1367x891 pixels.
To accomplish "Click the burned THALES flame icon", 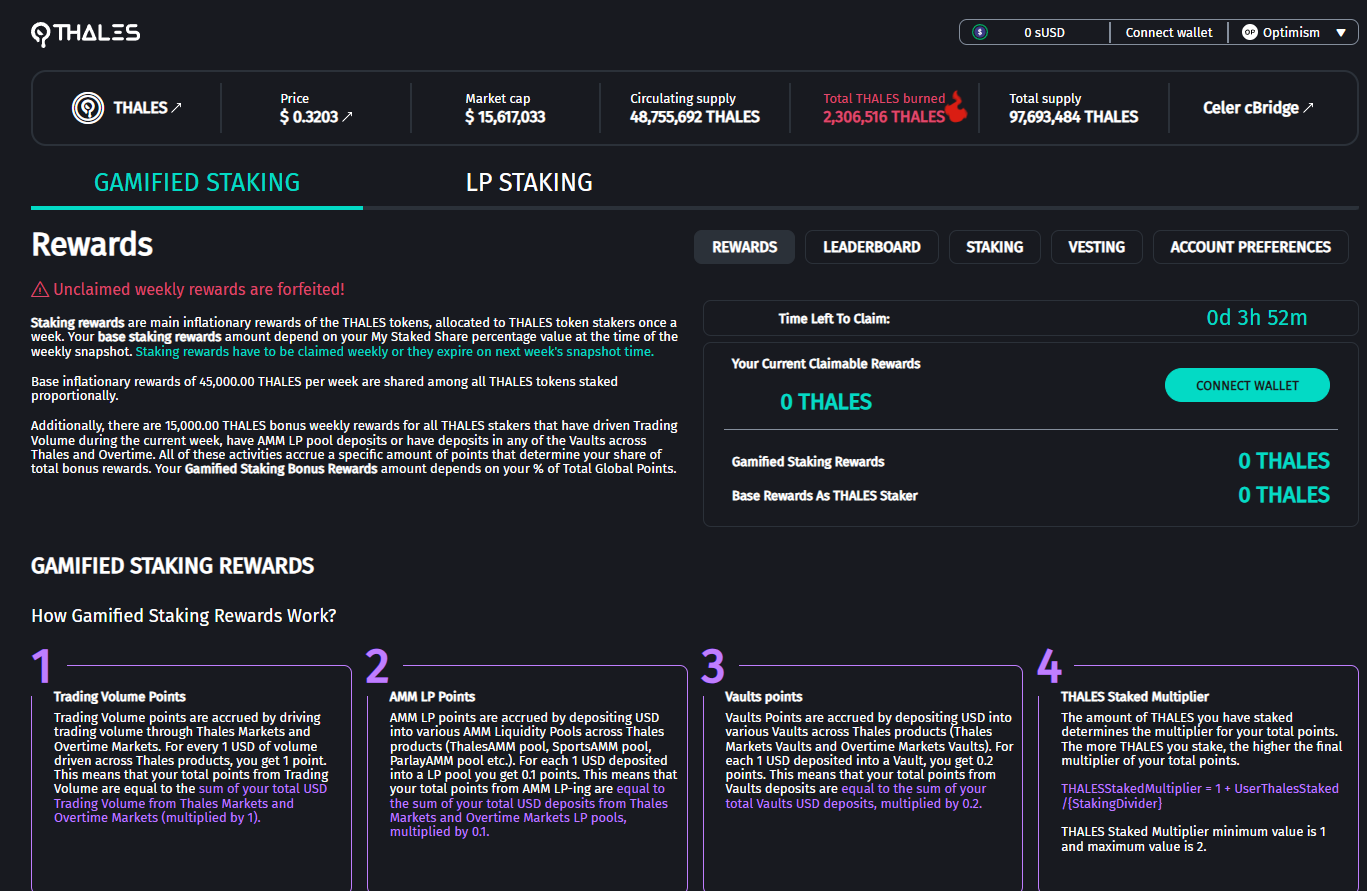I will pos(957,106).
